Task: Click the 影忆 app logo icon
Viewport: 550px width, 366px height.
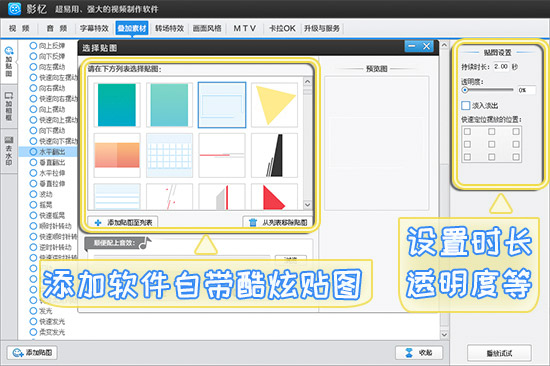Action: coord(14,9)
